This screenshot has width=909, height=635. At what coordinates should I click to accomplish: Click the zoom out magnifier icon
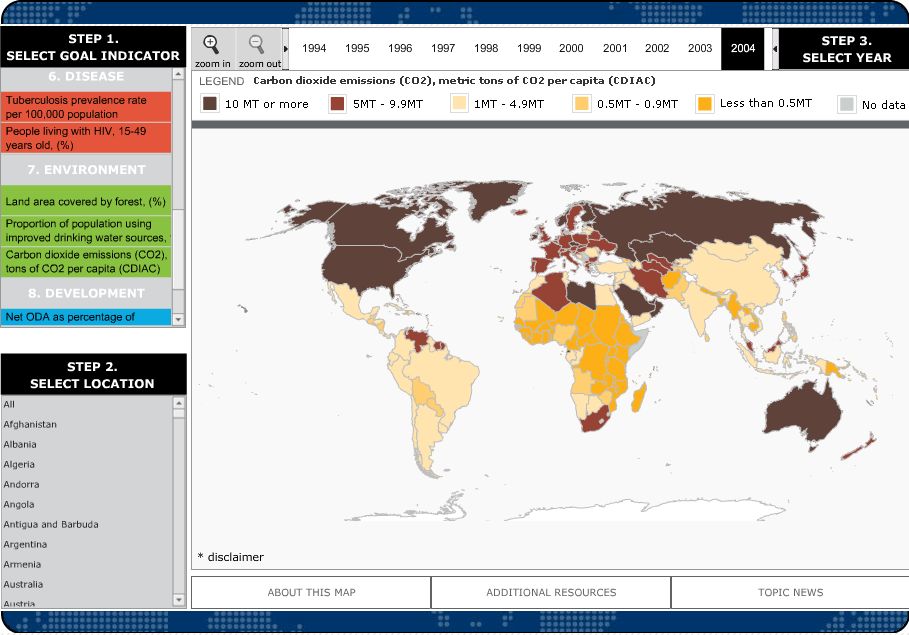pos(257,45)
